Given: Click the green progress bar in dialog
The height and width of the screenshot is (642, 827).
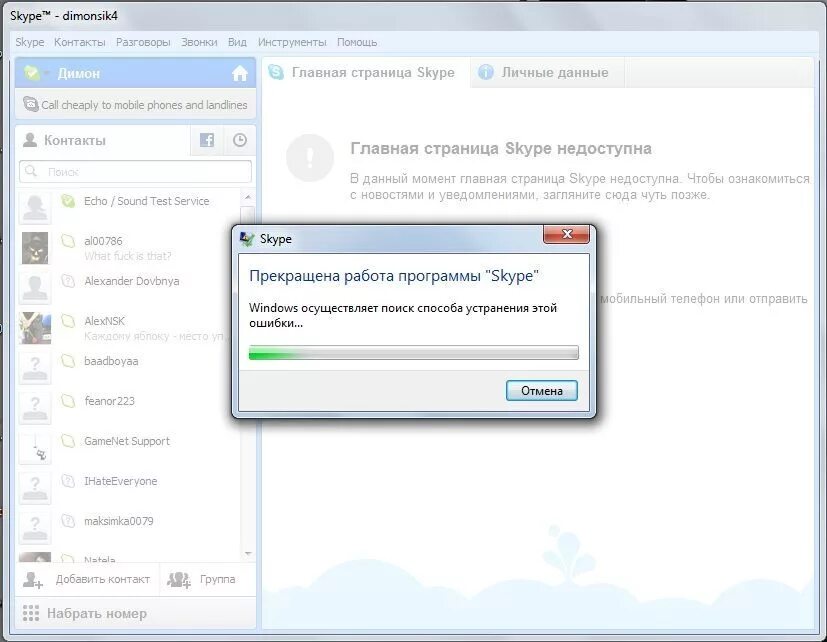Looking at the screenshot, I should (414, 352).
